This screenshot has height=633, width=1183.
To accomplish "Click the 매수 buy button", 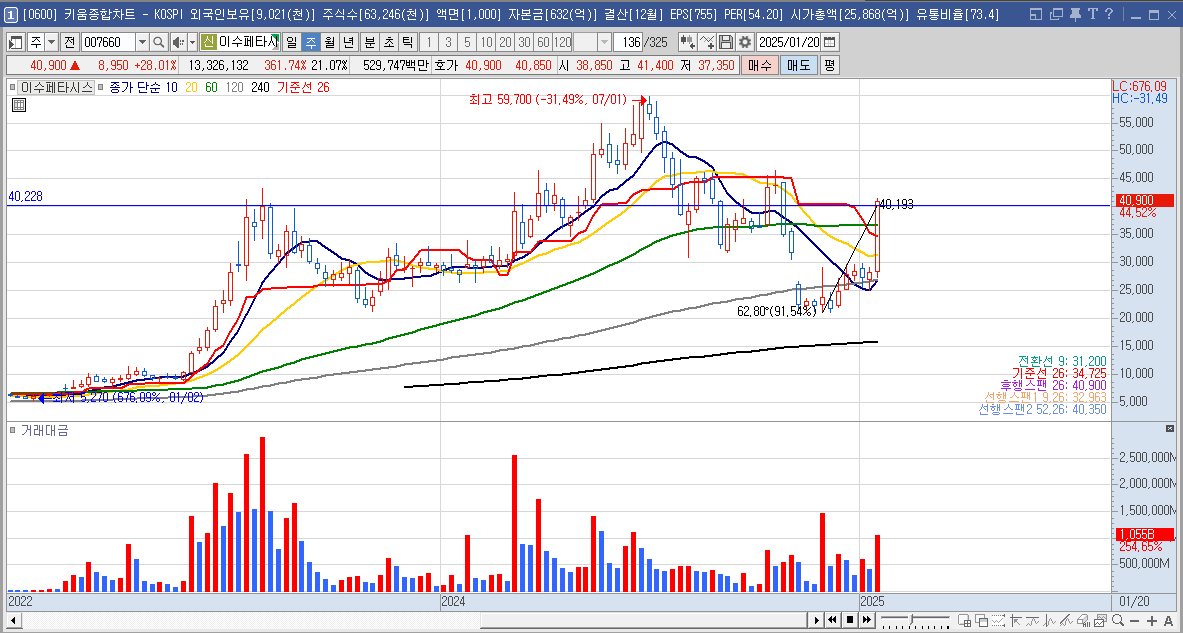I will [x=759, y=66].
